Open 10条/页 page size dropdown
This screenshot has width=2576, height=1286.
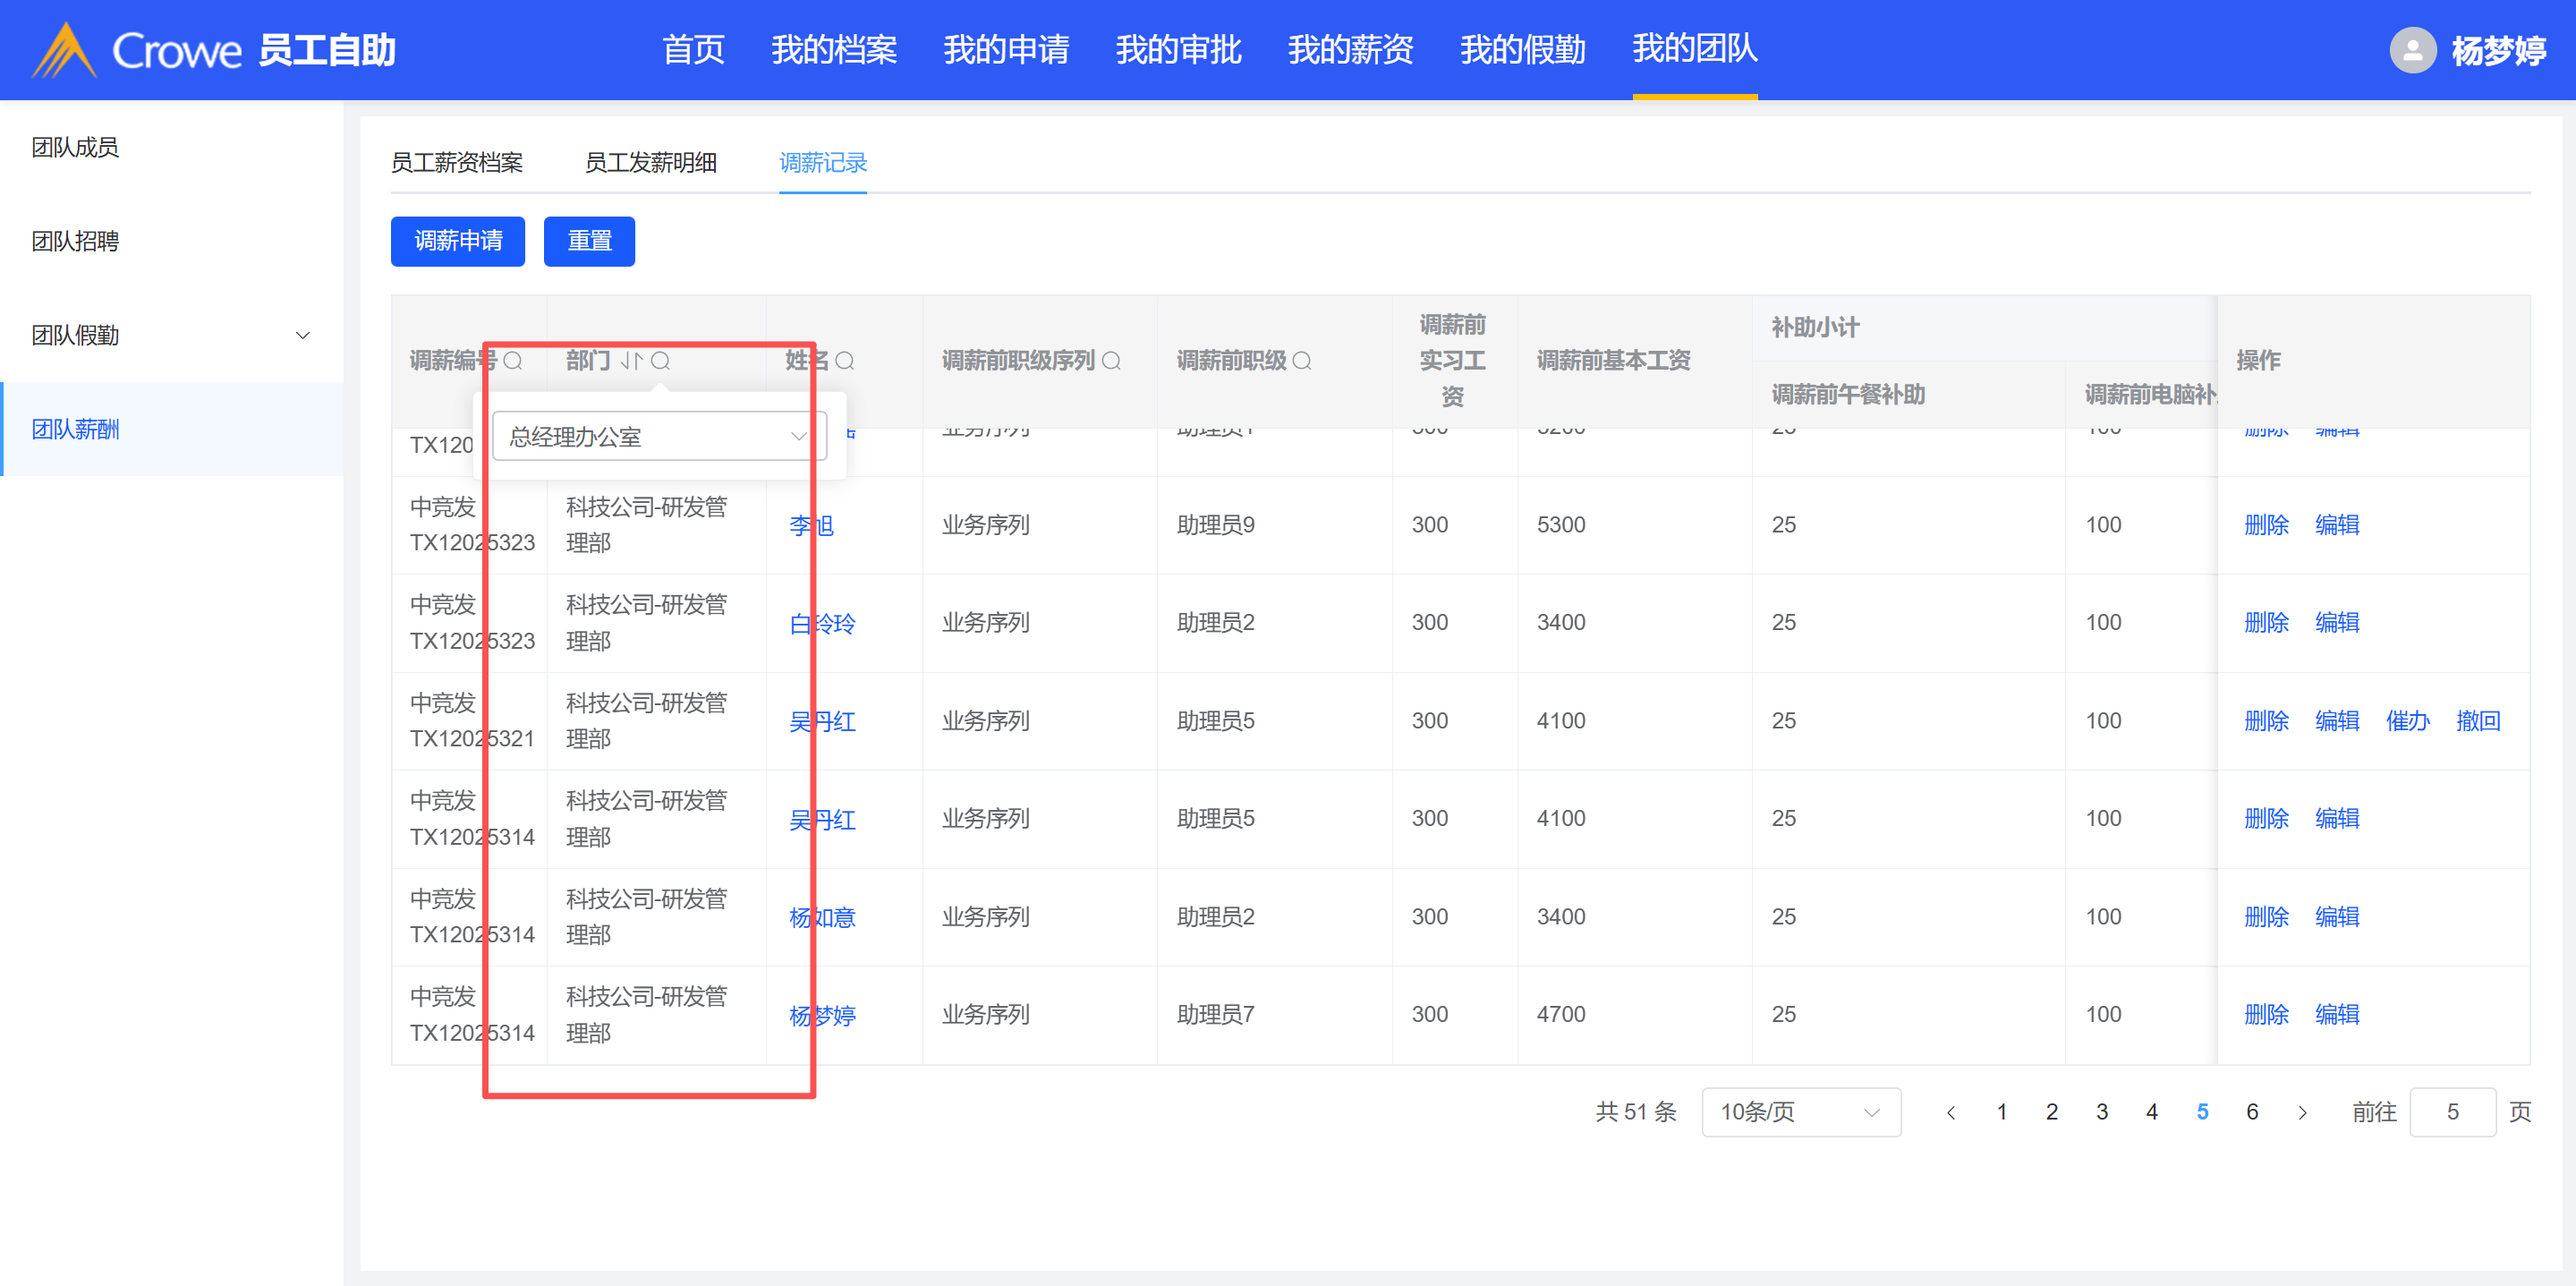[x=1800, y=1112]
